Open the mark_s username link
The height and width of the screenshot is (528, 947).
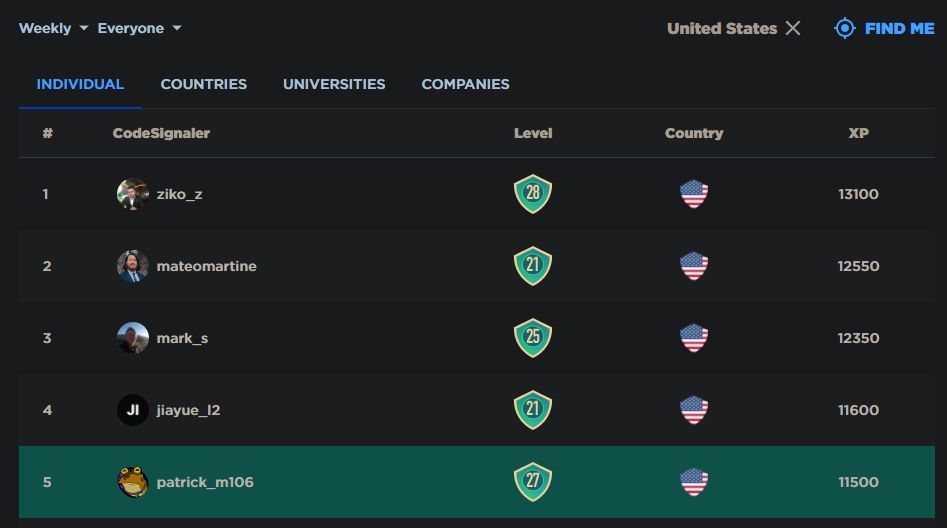point(182,338)
